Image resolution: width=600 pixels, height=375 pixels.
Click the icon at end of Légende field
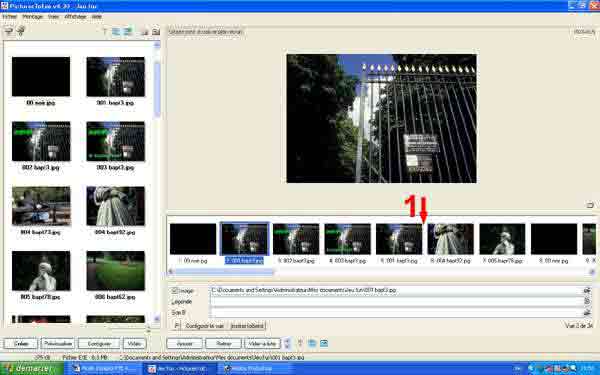click(588, 302)
